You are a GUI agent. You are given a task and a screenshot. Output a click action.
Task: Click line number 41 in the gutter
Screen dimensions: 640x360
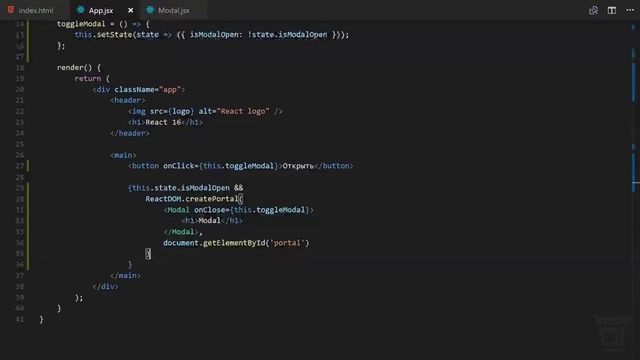click(20, 319)
